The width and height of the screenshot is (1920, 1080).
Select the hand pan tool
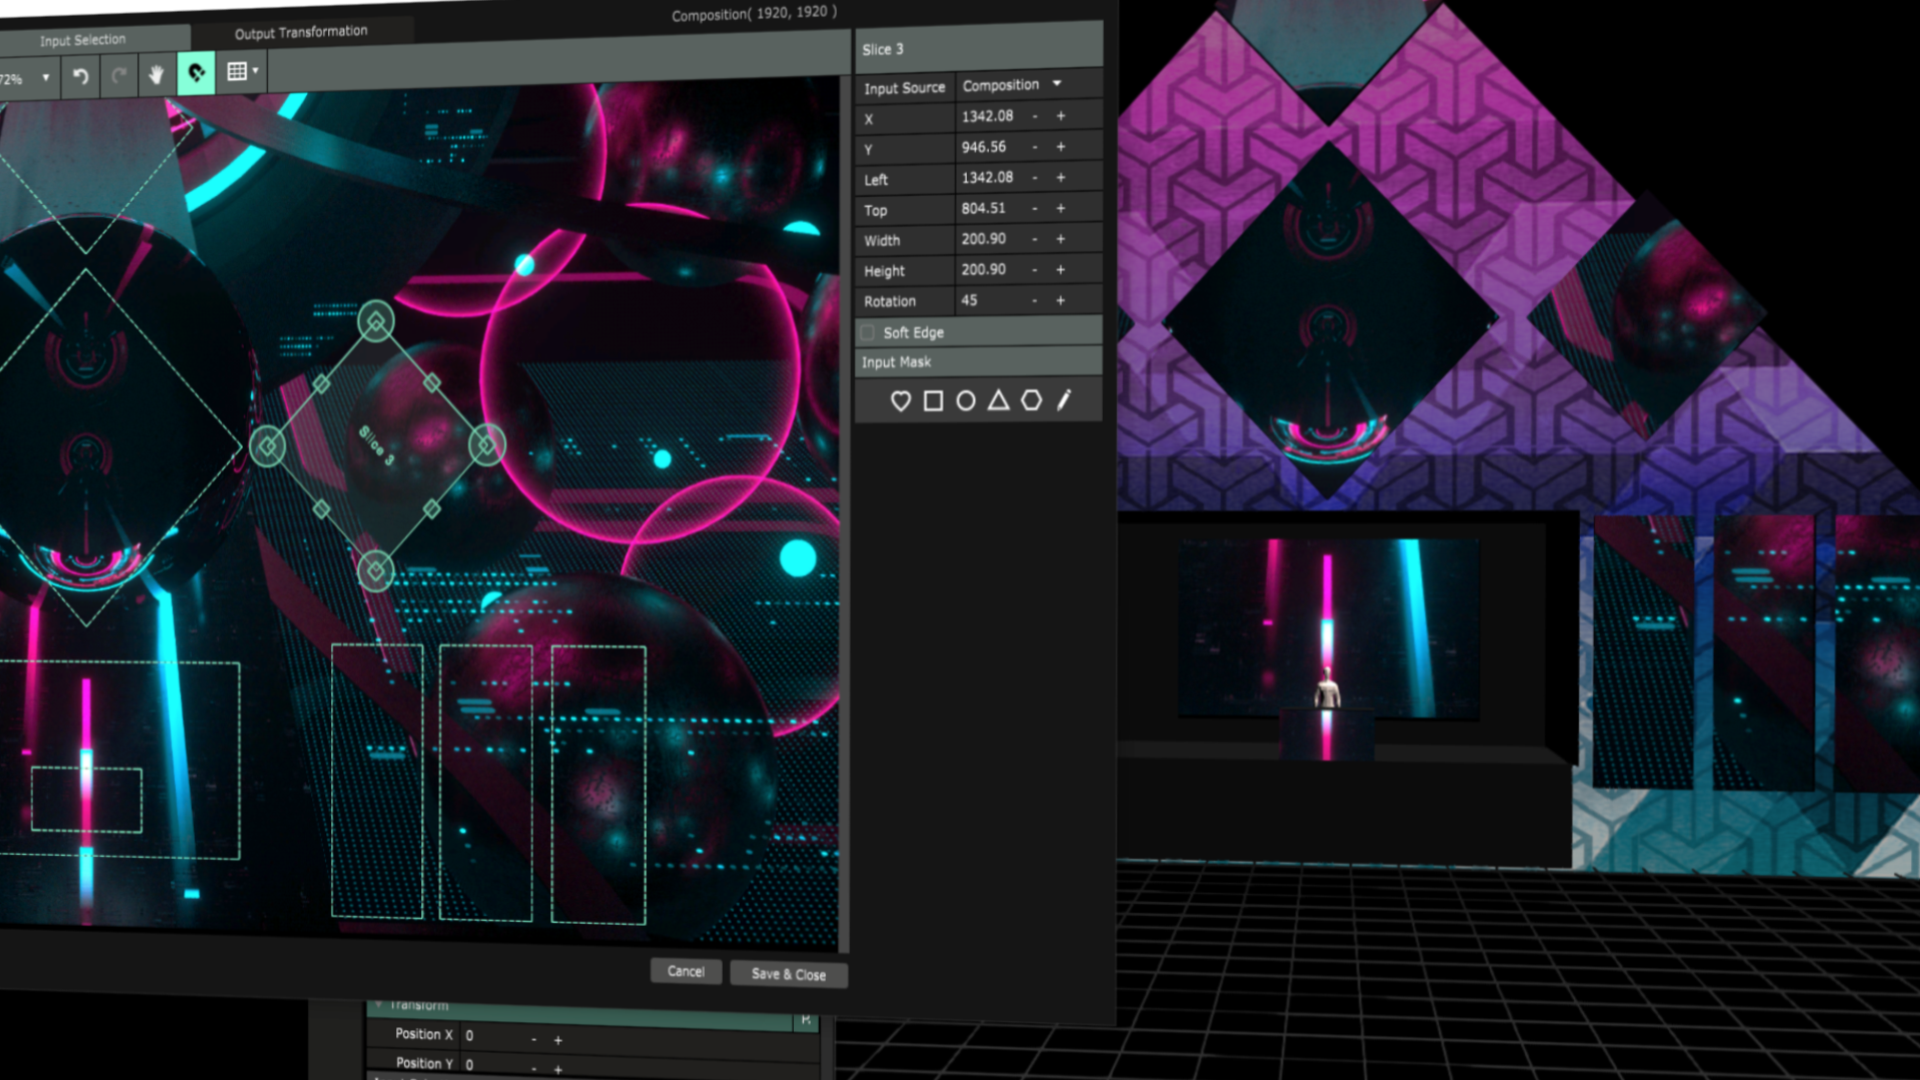pyautogui.click(x=156, y=75)
